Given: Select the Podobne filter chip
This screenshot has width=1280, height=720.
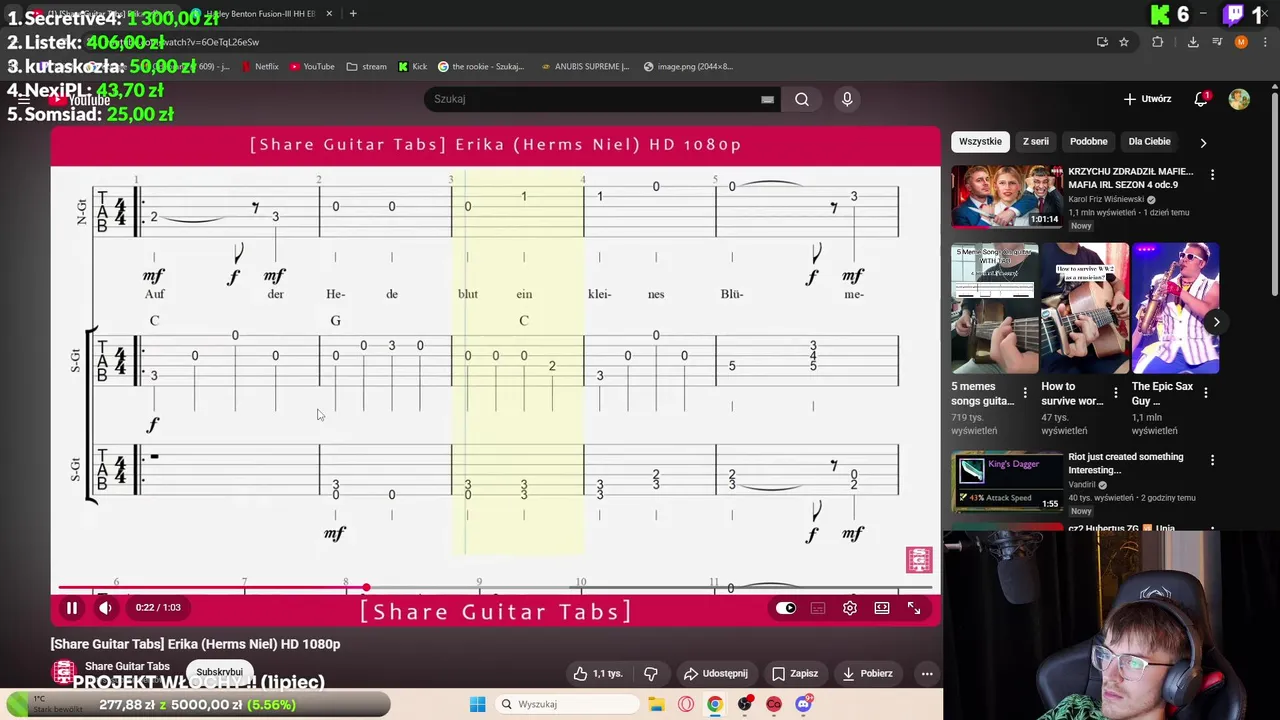Looking at the screenshot, I should pos(1088,141).
